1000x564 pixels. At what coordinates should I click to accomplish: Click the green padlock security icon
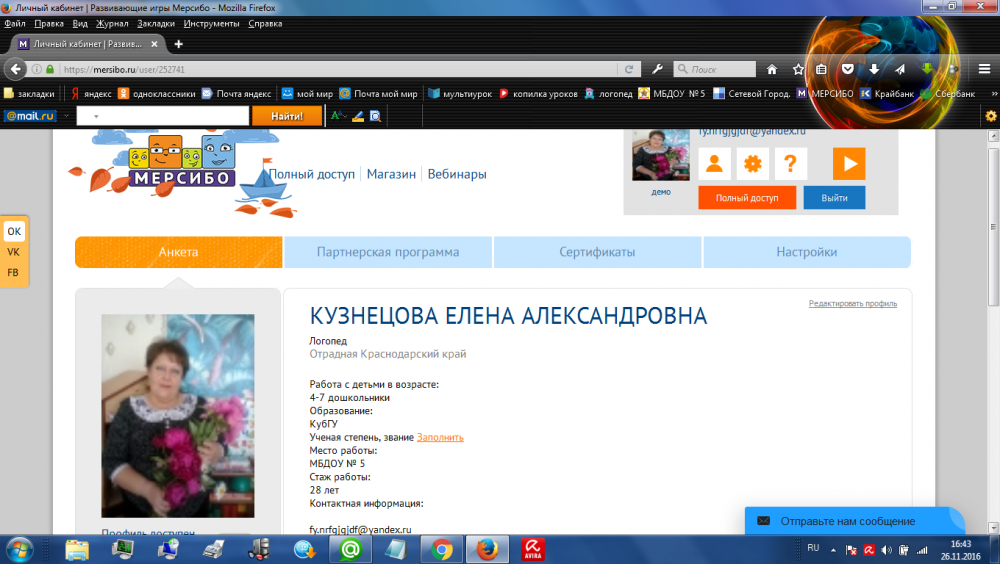click(50, 69)
